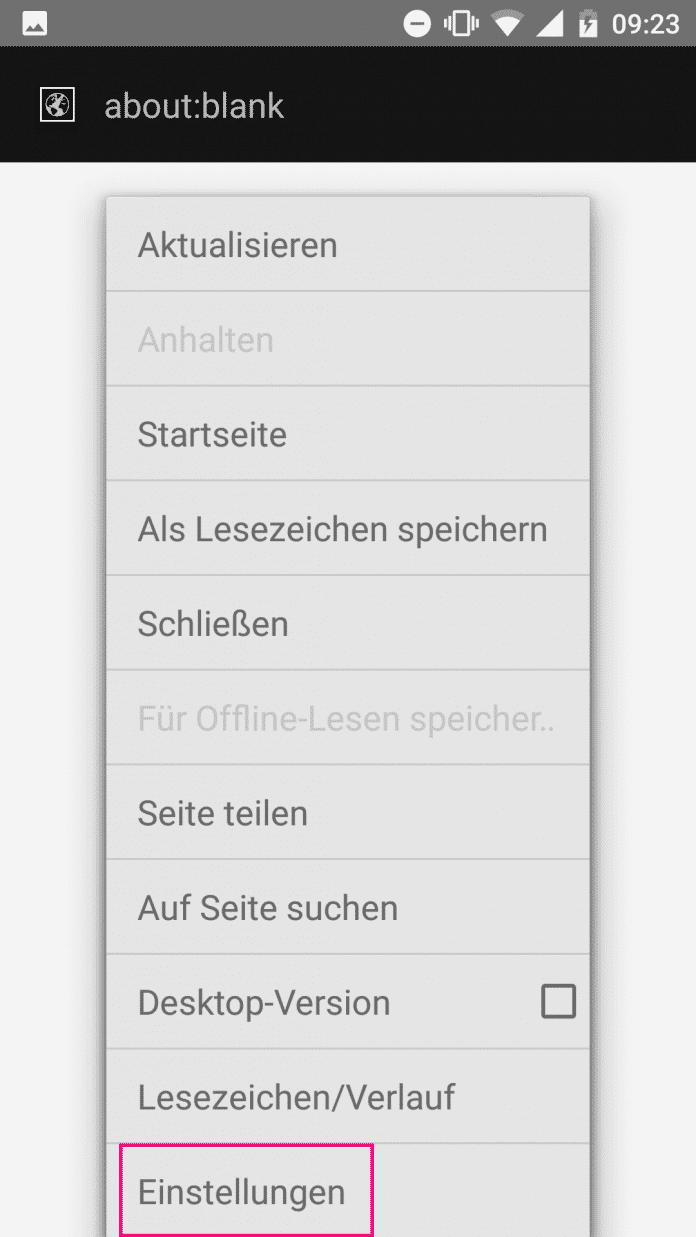This screenshot has width=696, height=1237.
Task: Open Lesezeichen/Verlauf
Action: click(x=347, y=1097)
